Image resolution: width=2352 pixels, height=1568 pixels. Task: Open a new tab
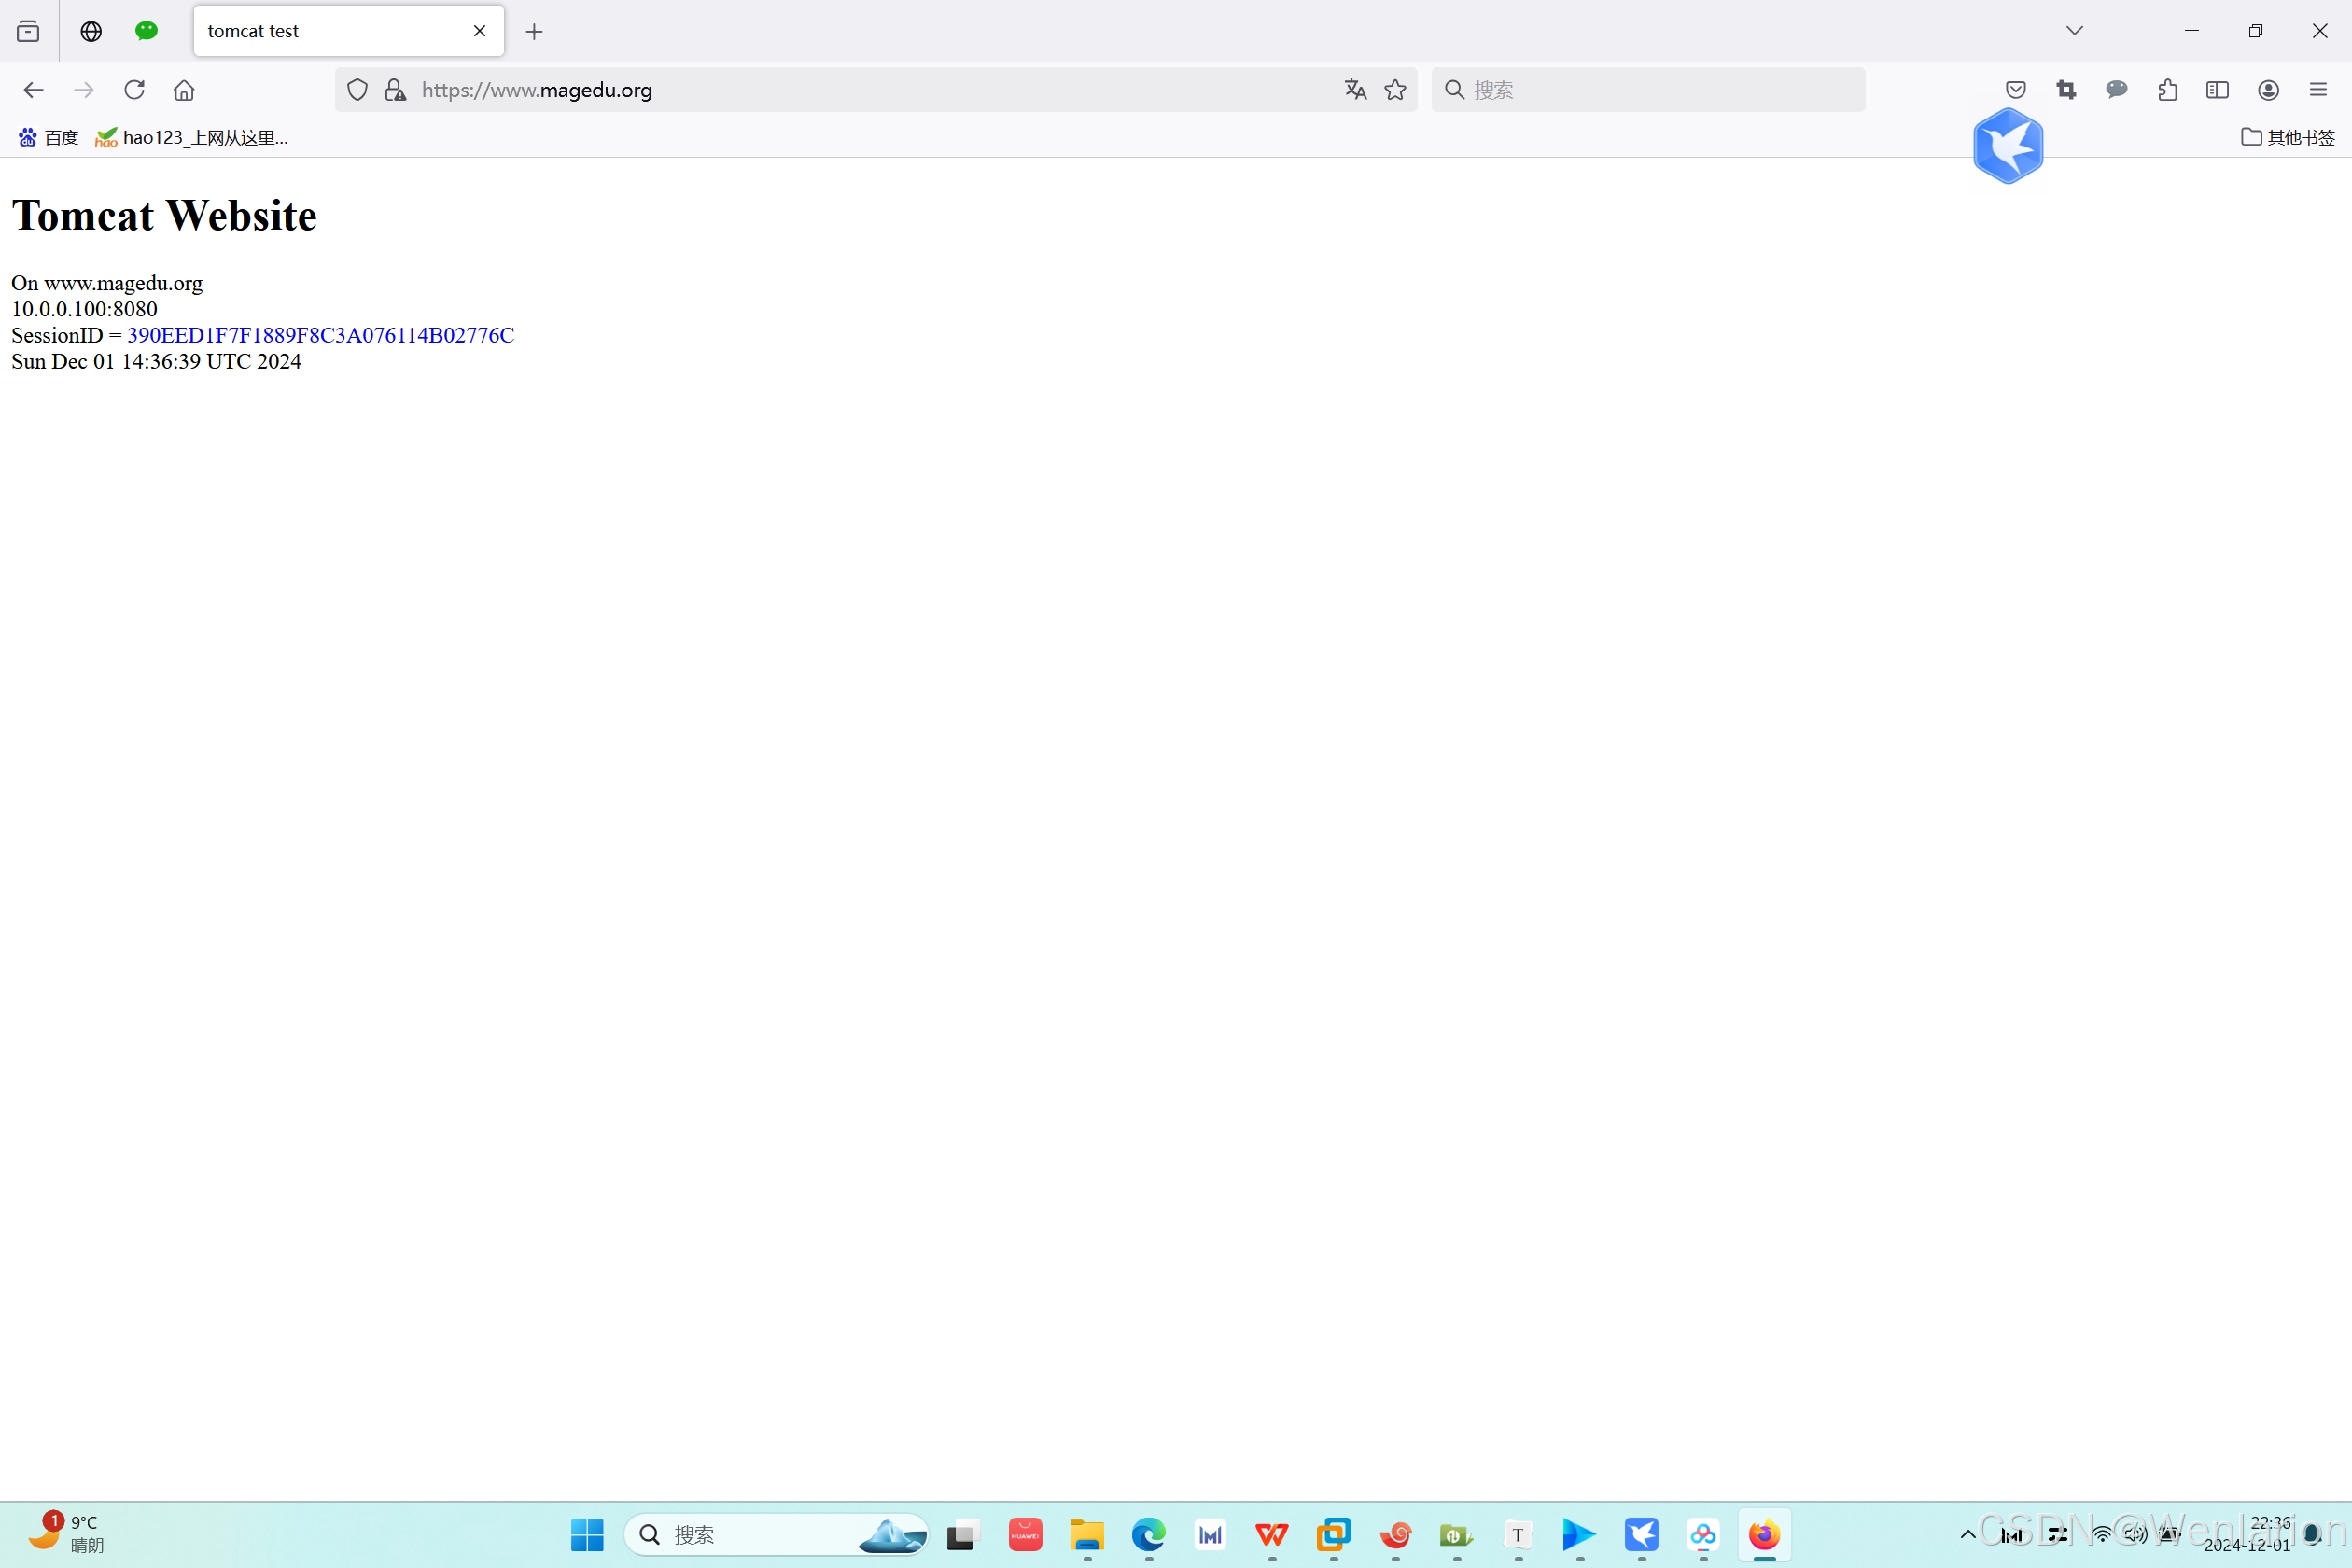tap(534, 32)
